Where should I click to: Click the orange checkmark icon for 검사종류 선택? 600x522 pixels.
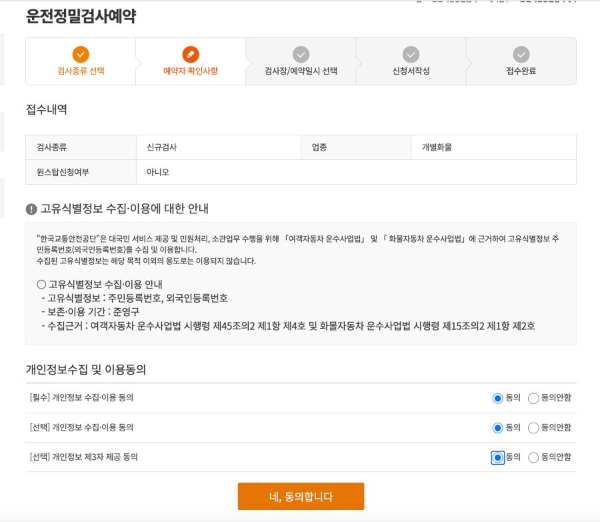tap(81, 54)
